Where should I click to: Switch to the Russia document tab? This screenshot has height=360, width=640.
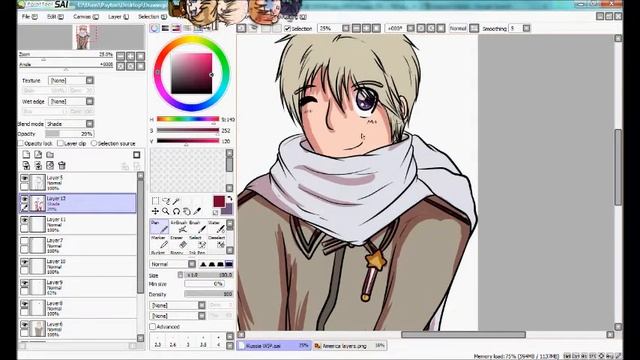273,346
